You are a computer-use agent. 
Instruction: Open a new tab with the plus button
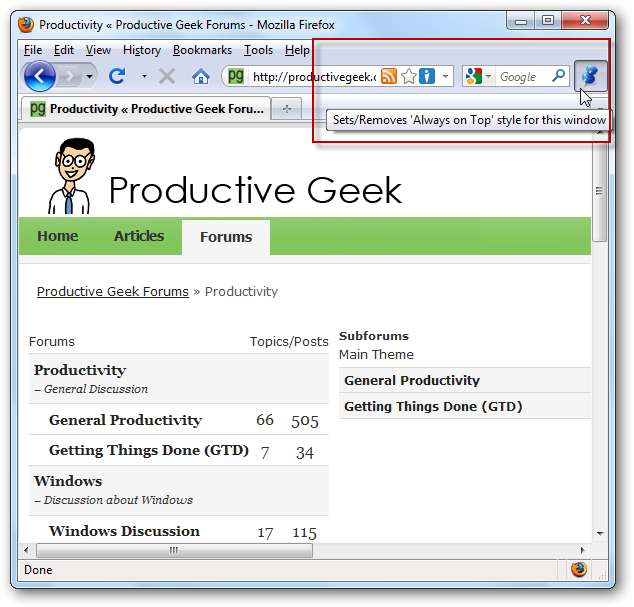click(x=287, y=108)
